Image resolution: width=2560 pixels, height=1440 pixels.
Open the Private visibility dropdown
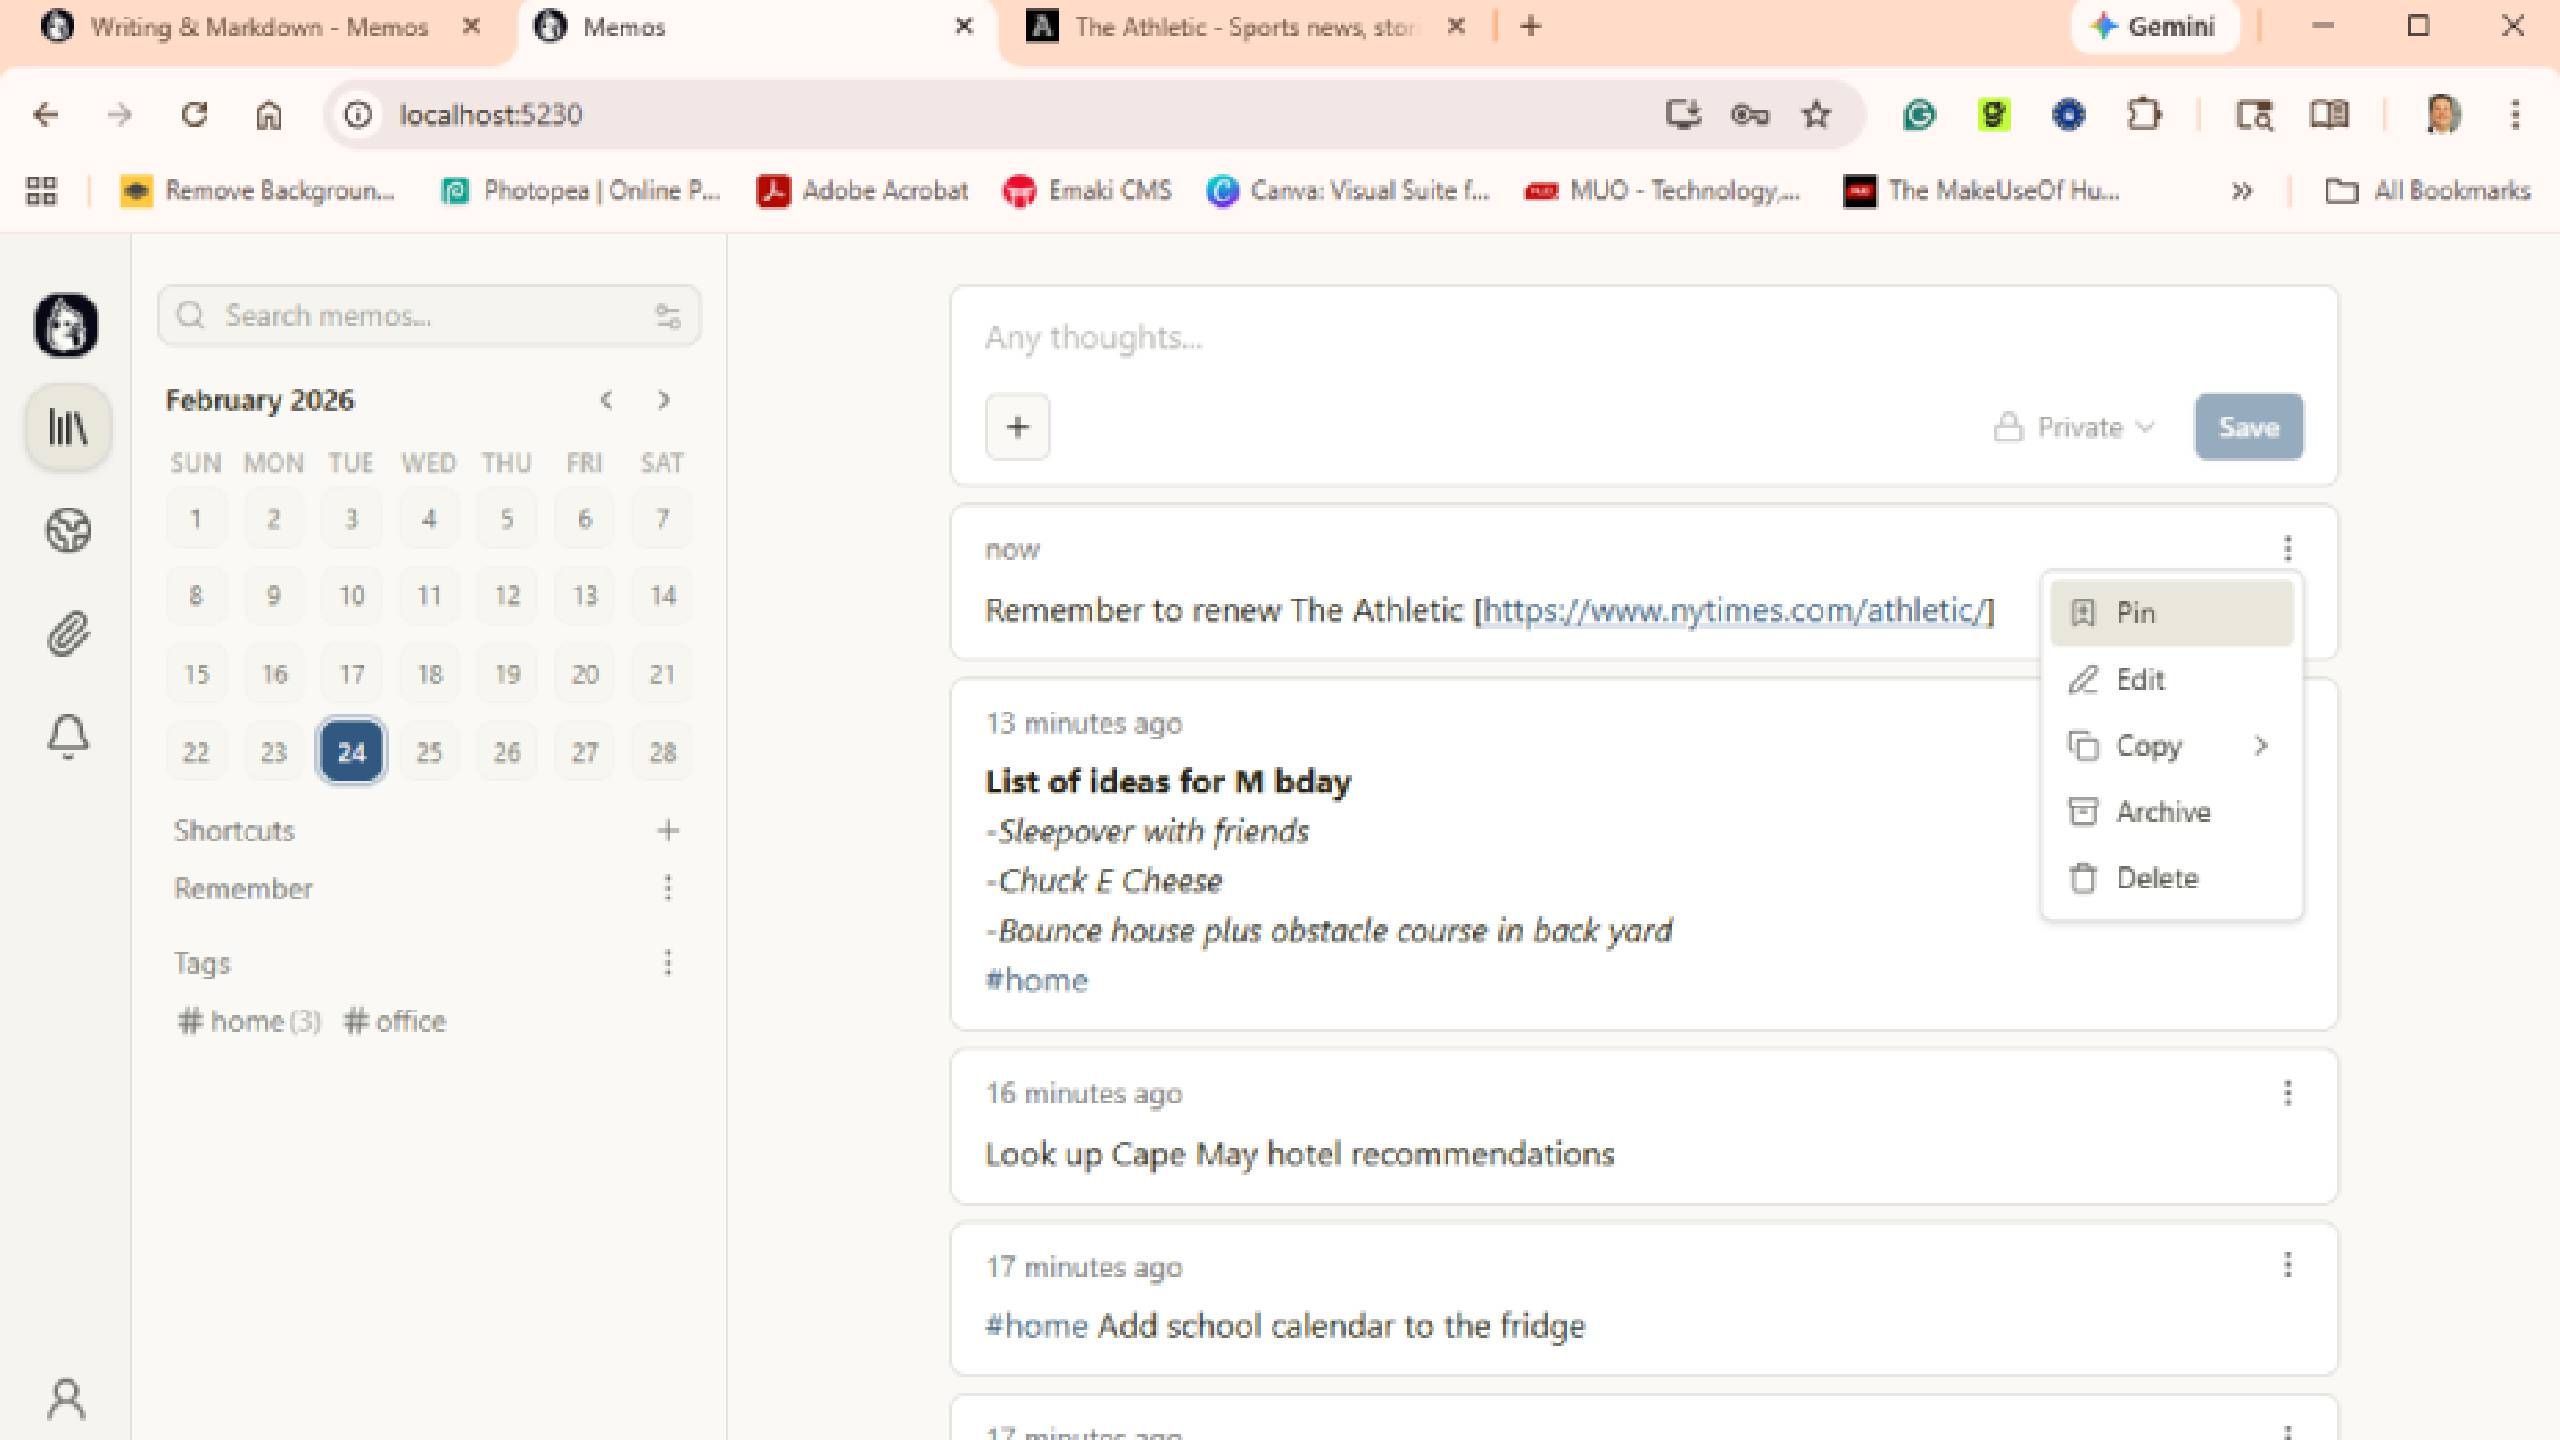tap(2074, 427)
